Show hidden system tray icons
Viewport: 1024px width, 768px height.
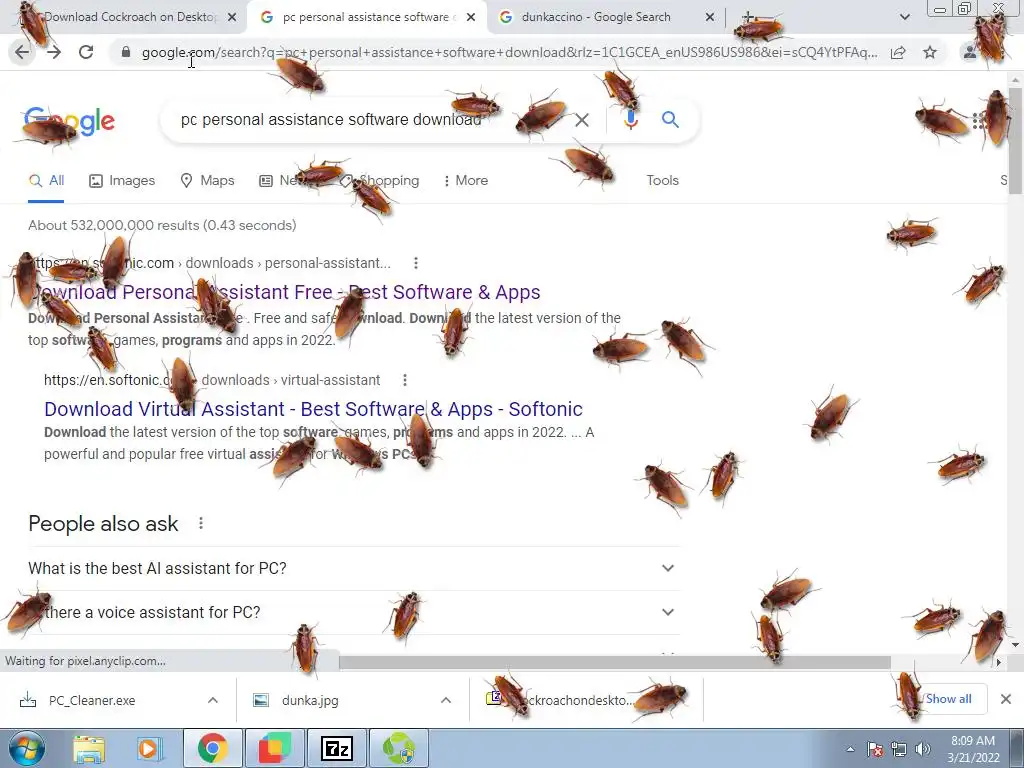click(x=850, y=749)
